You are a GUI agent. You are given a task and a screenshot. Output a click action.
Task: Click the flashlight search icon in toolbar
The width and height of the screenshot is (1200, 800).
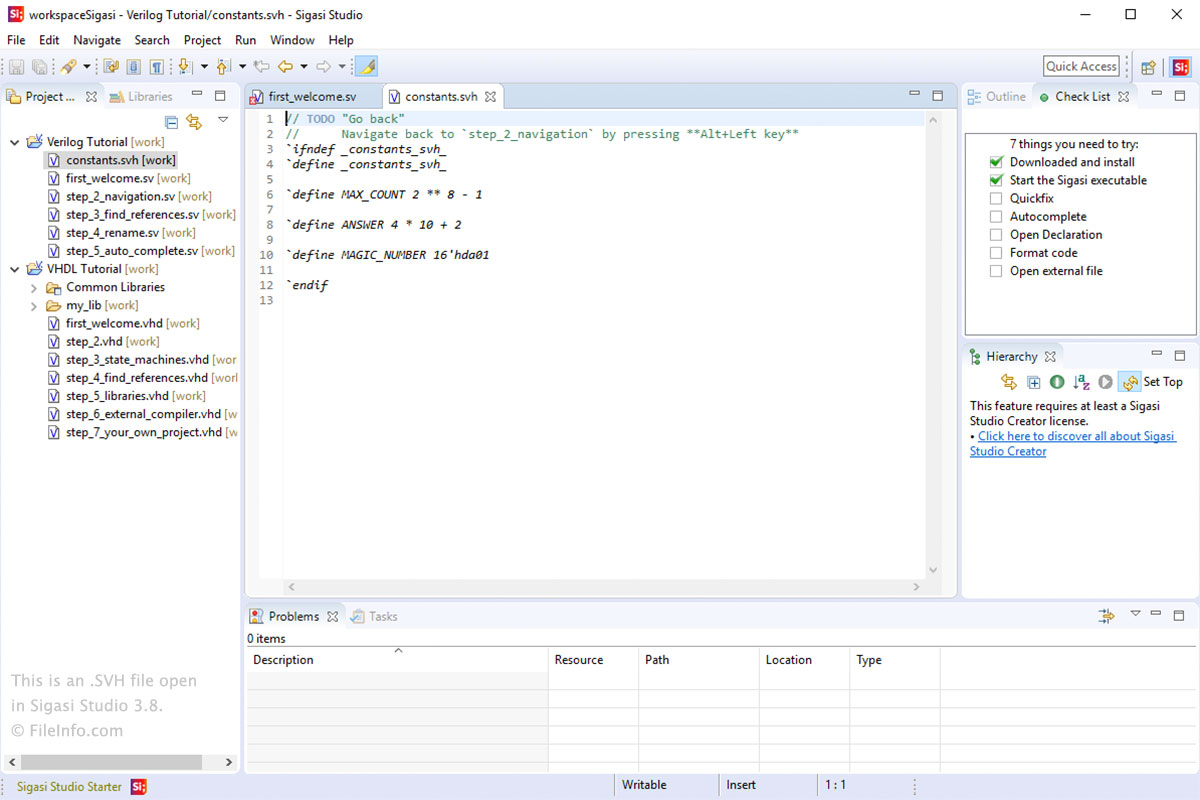[x=68, y=67]
